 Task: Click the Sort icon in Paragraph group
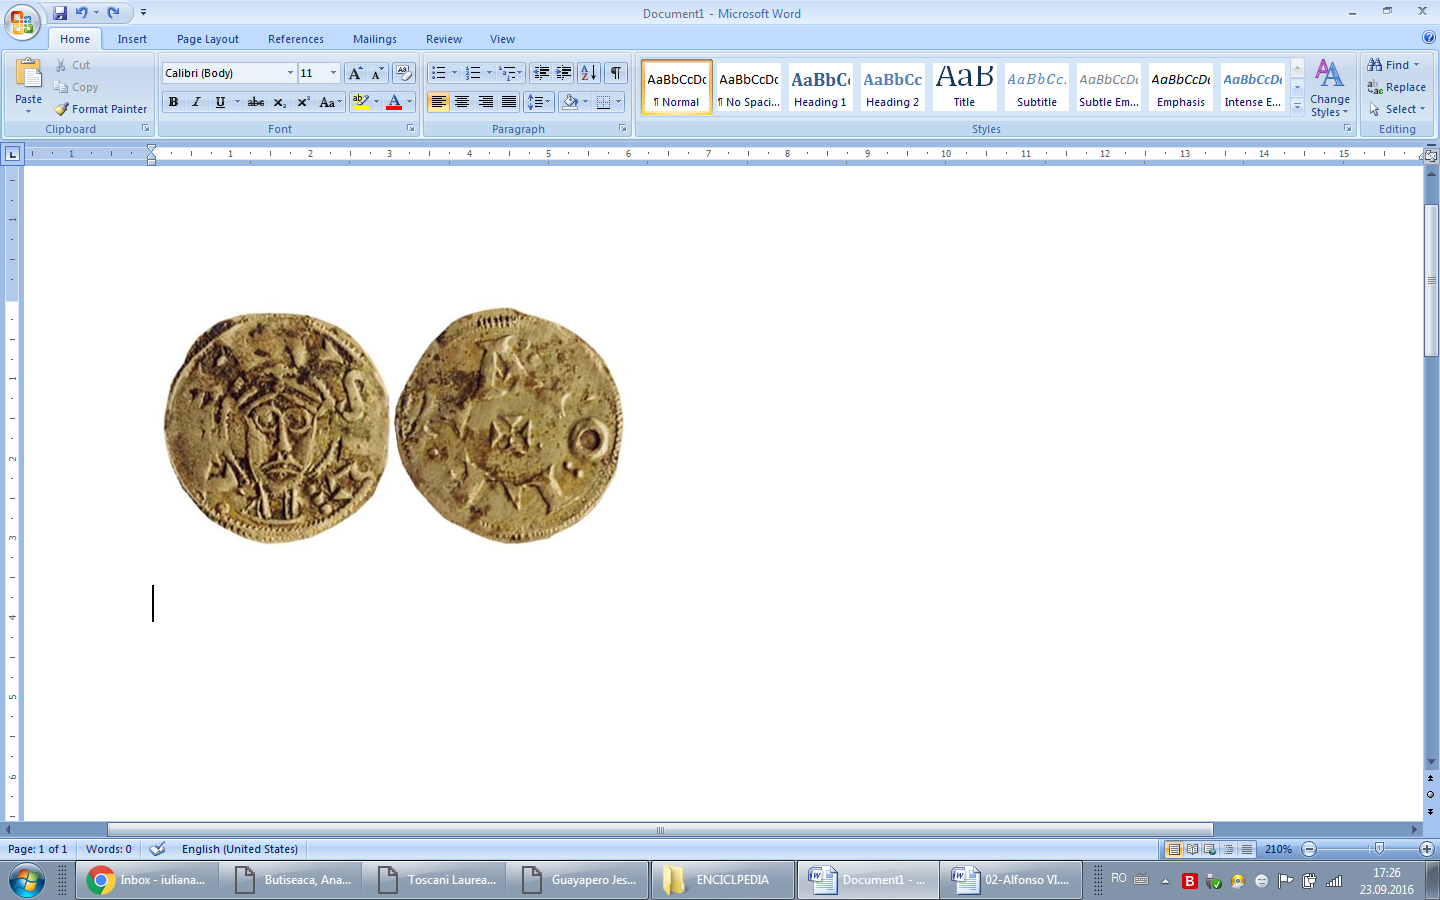pyautogui.click(x=589, y=73)
